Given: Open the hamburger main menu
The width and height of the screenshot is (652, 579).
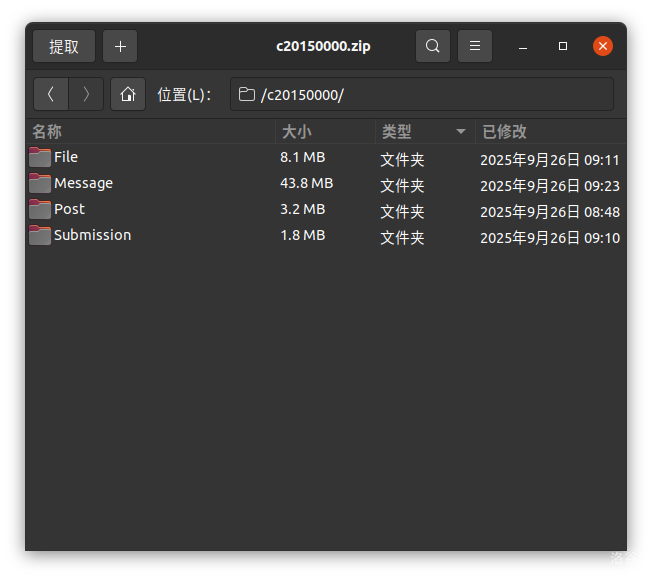Looking at the screenshot, I should (475, 46).
